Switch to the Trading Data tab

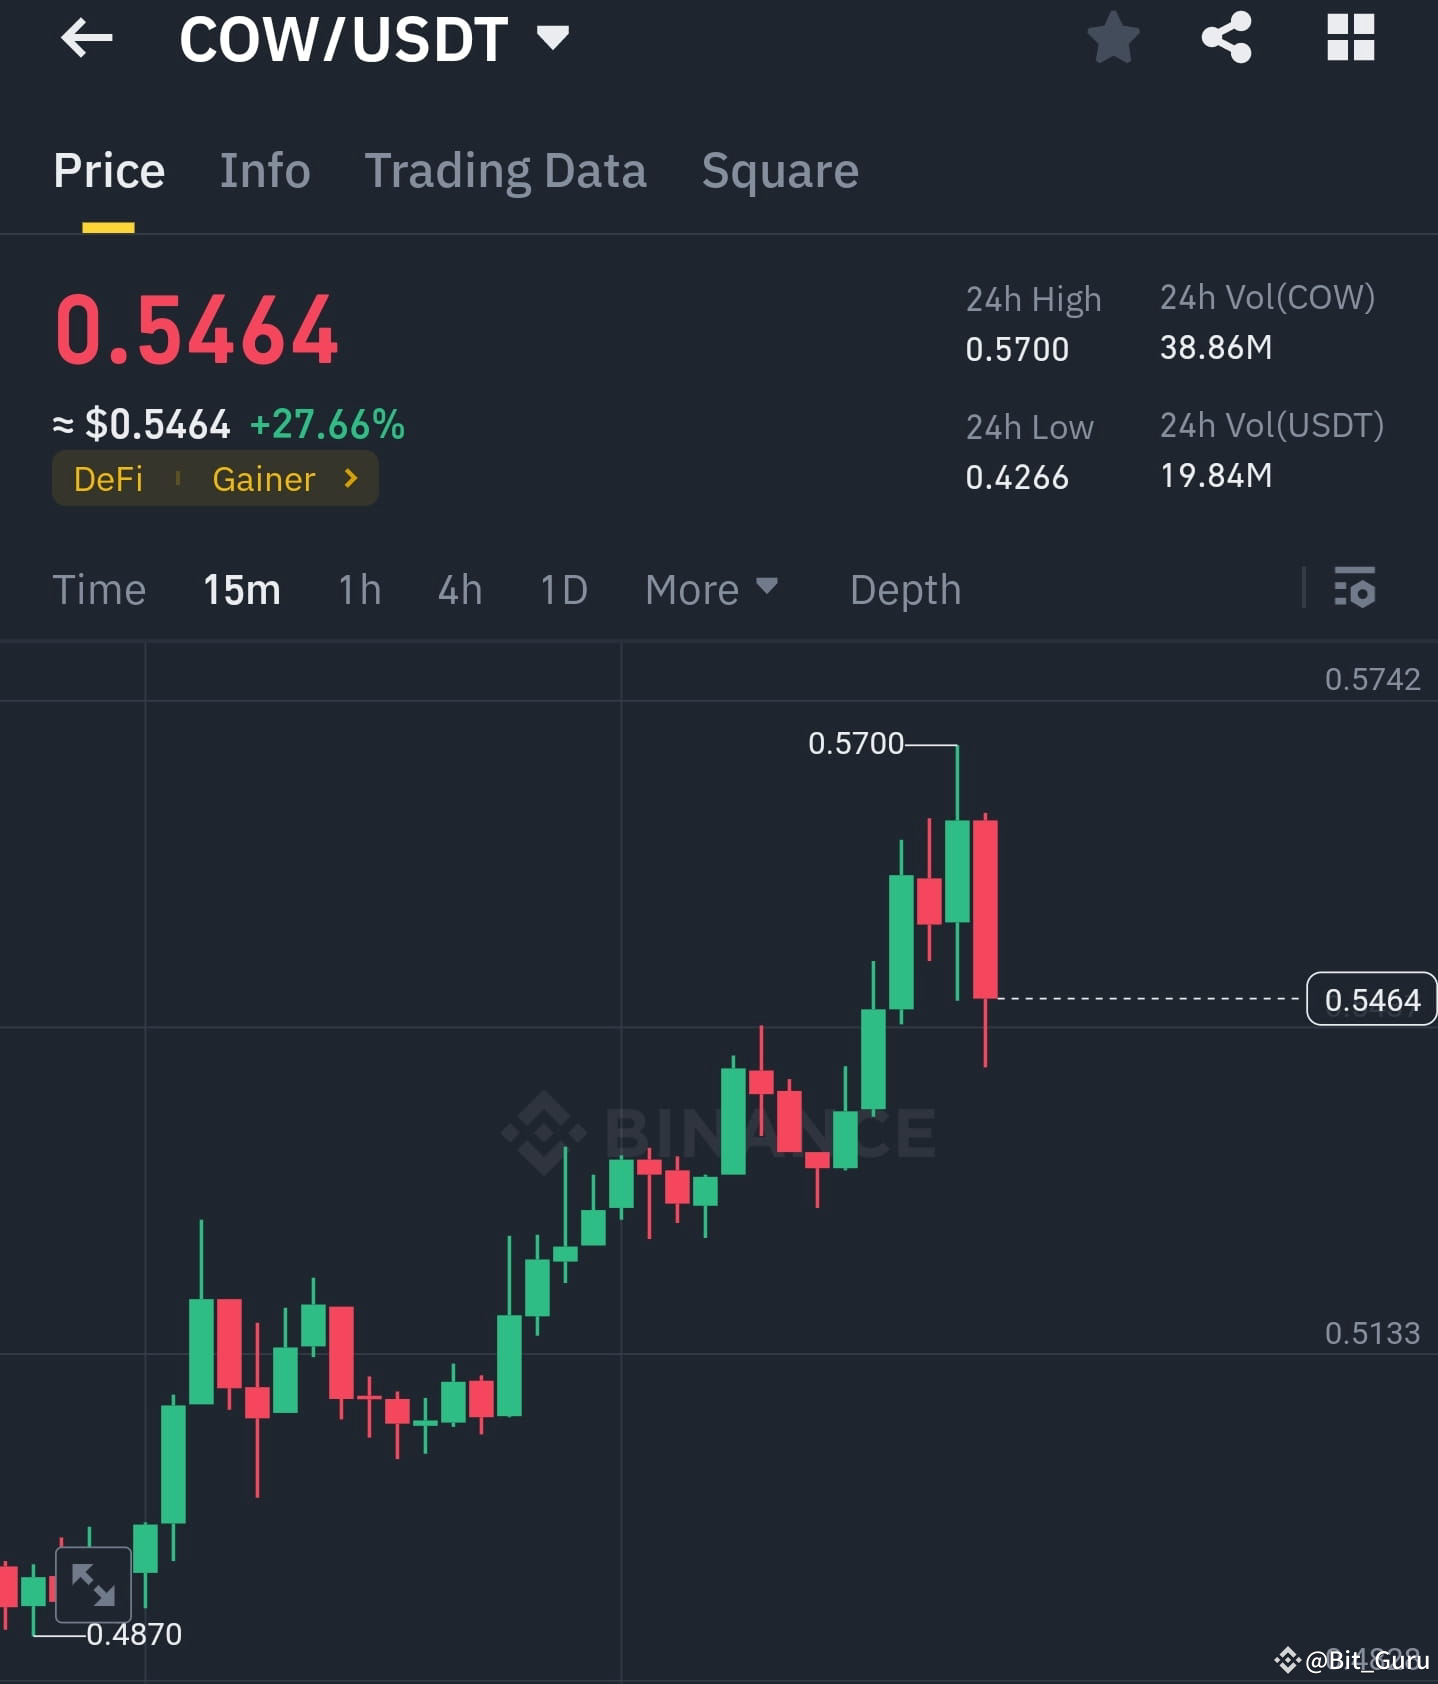click(506, 170)
